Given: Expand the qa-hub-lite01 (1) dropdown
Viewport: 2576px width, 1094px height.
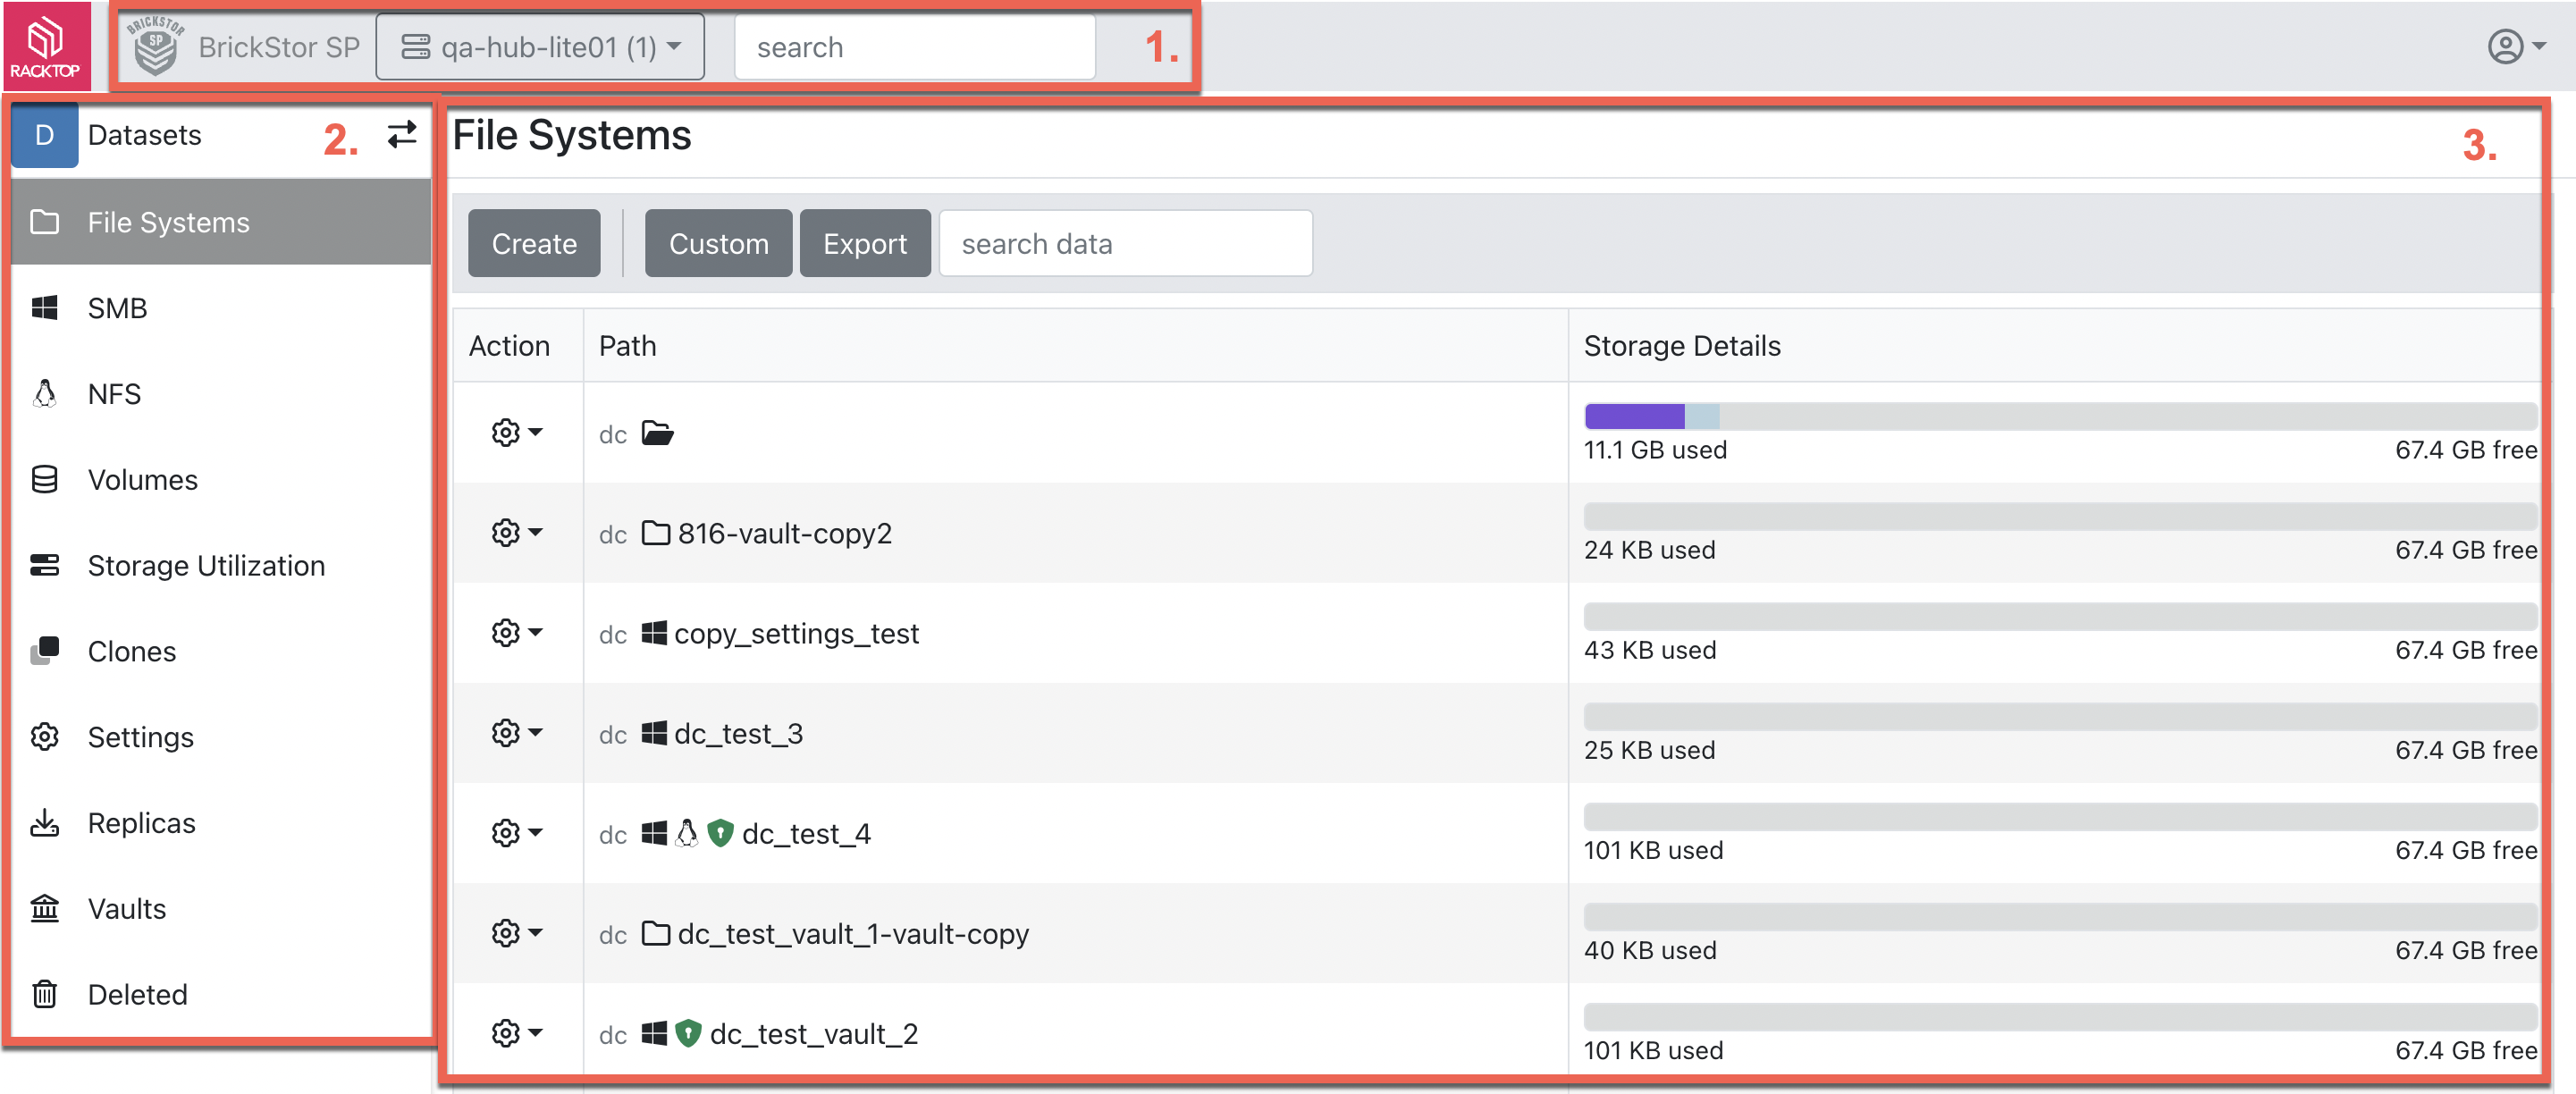Looking at the screenshot, I should pyautogui.click(x=540, y=47).
